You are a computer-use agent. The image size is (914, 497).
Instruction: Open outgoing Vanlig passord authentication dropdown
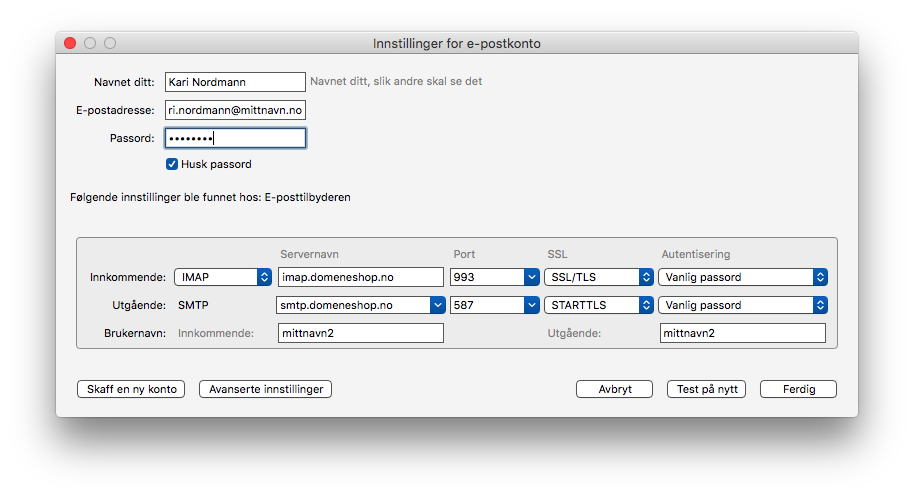[x=743, y=305]
